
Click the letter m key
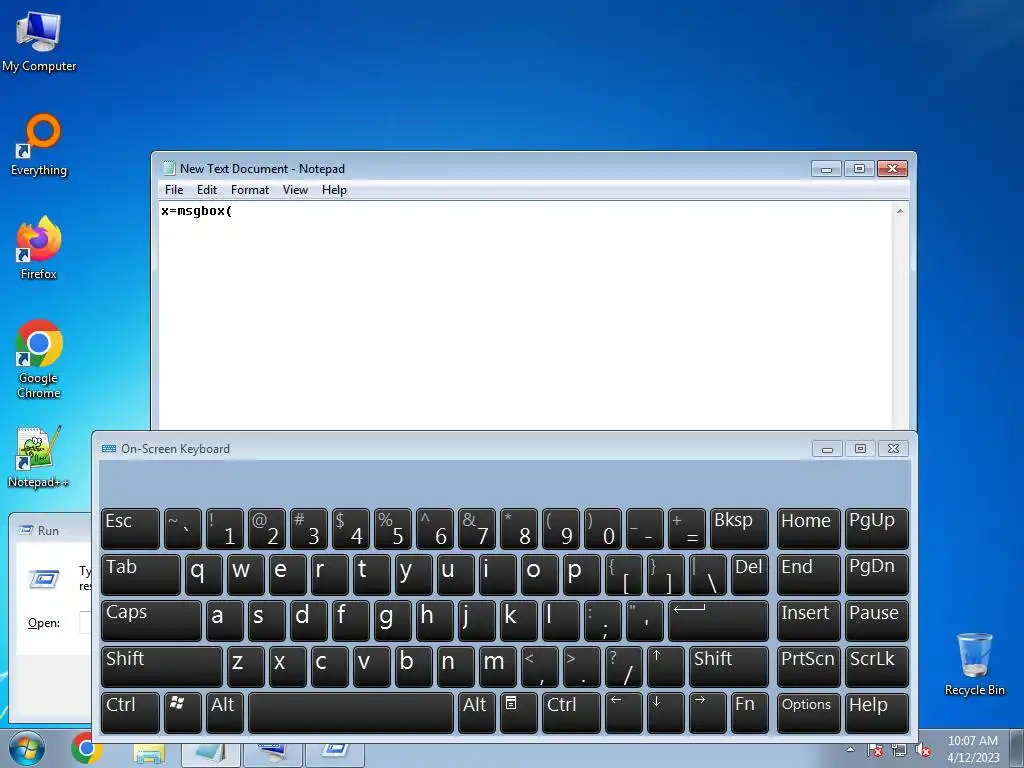(x=498, y=666)
